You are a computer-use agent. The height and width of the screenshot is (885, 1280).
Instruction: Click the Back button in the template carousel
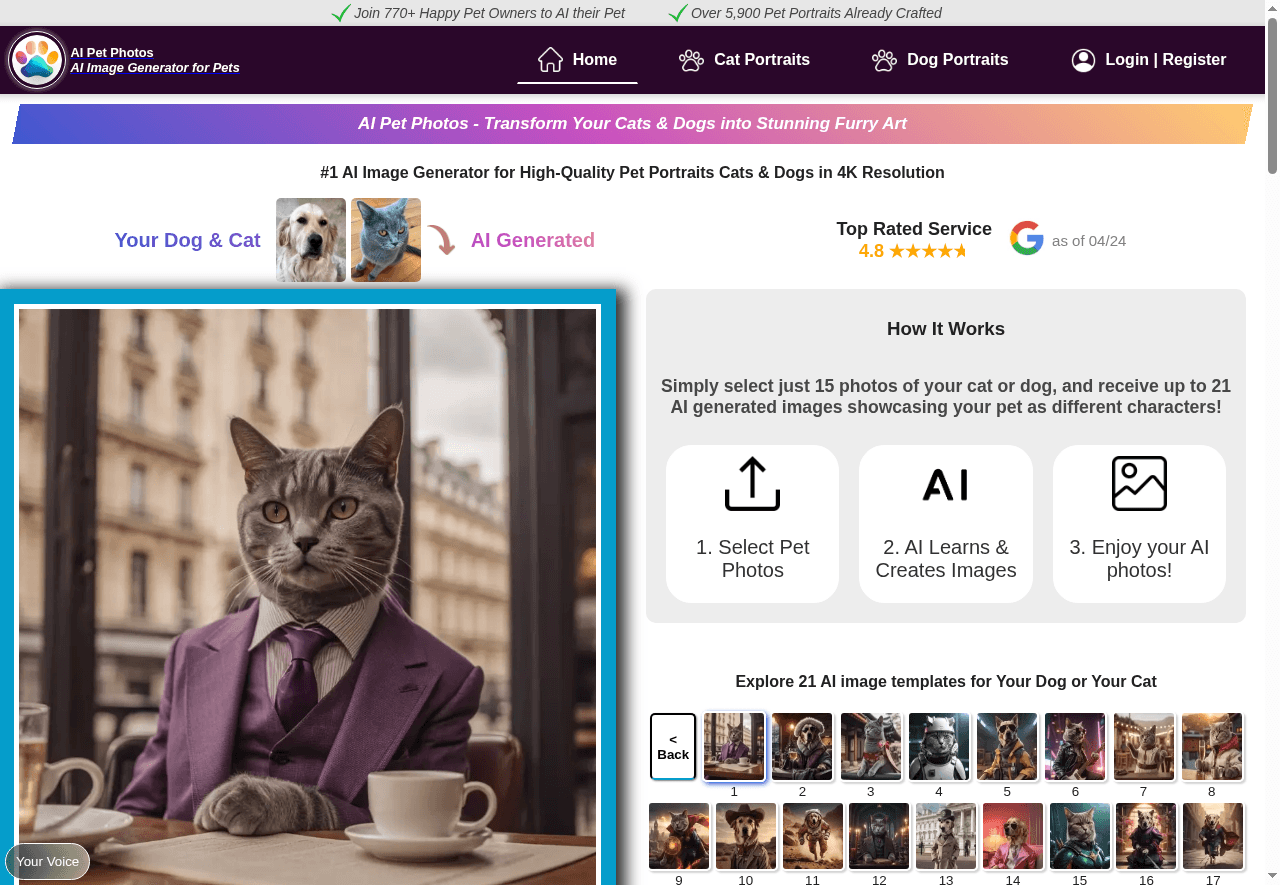tap(672, 747)
